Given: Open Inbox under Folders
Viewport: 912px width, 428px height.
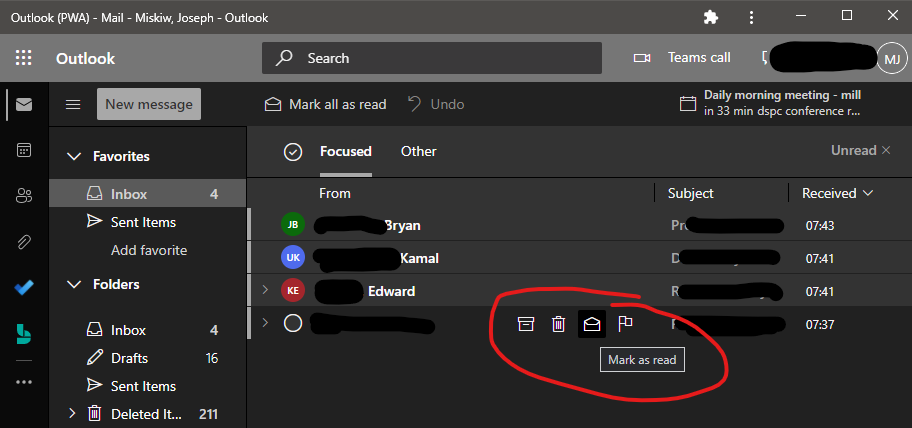Looking at the screenshot, I should [x=148, y=330].
